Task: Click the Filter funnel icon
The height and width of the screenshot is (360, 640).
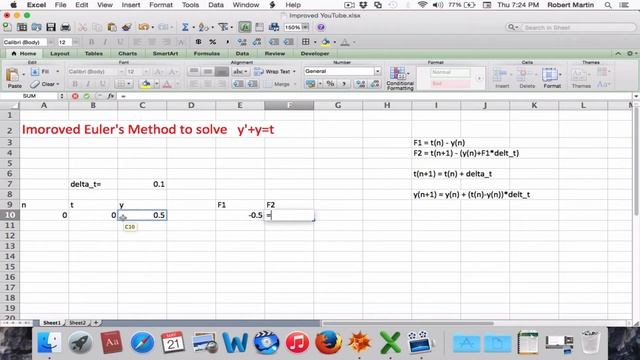Action: 223,27
